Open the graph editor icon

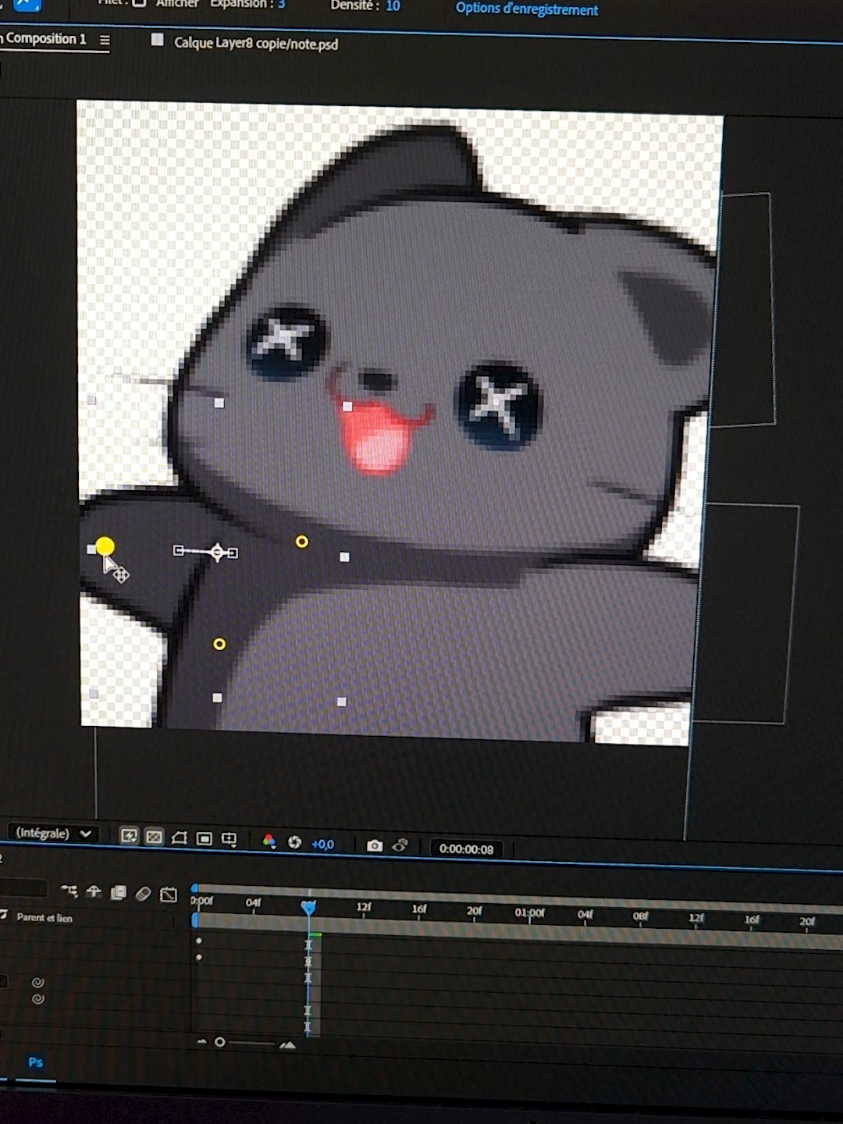168,894
